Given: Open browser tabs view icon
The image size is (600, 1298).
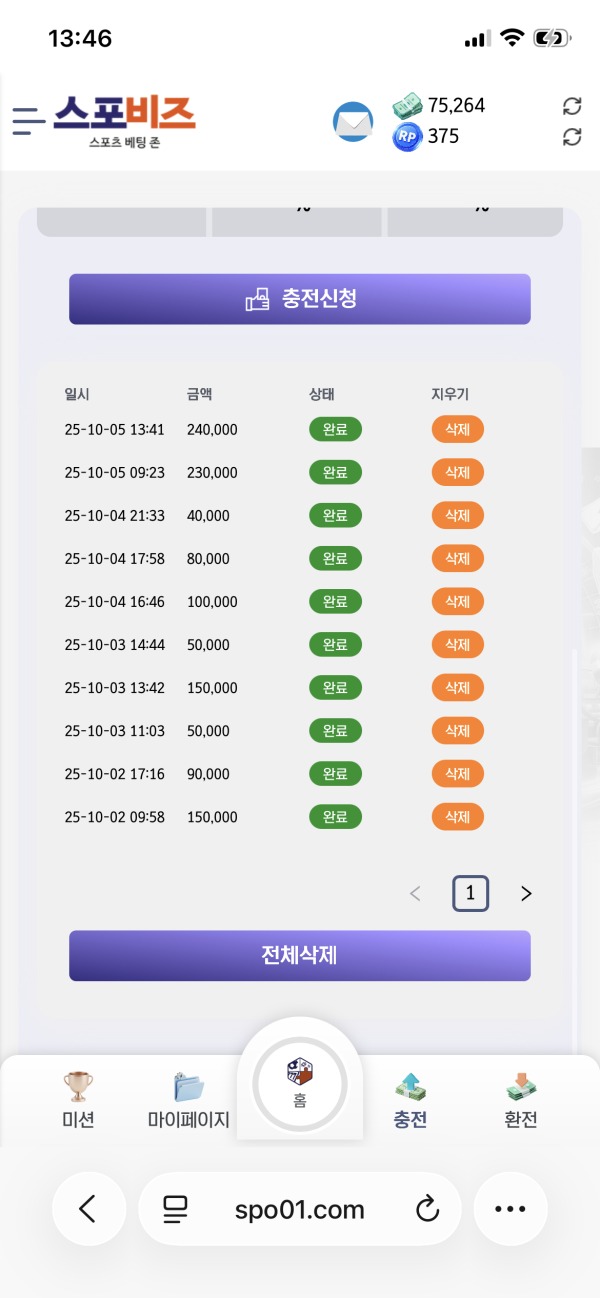Looking at the screenshot, I should coord(174,1208).
